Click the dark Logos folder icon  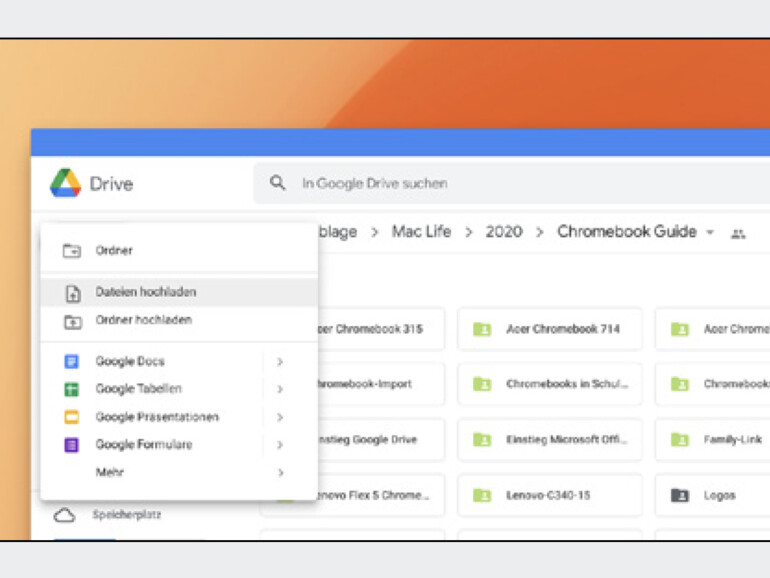(680, 495)
